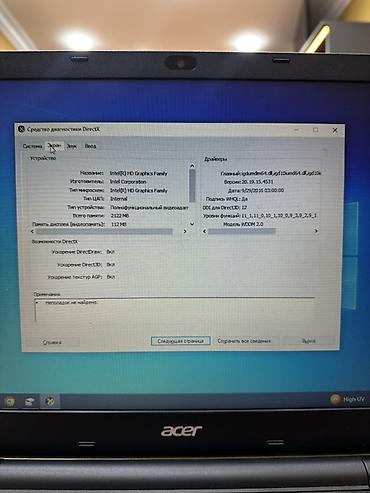
Task: Click the Выход button
Action: [x=308, y=341]
